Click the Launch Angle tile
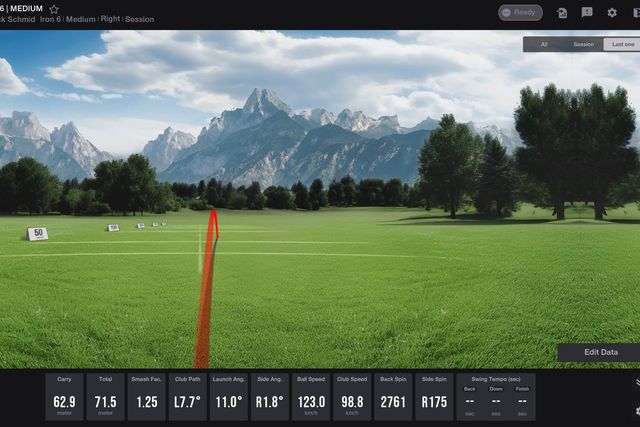 click(229, 397)
